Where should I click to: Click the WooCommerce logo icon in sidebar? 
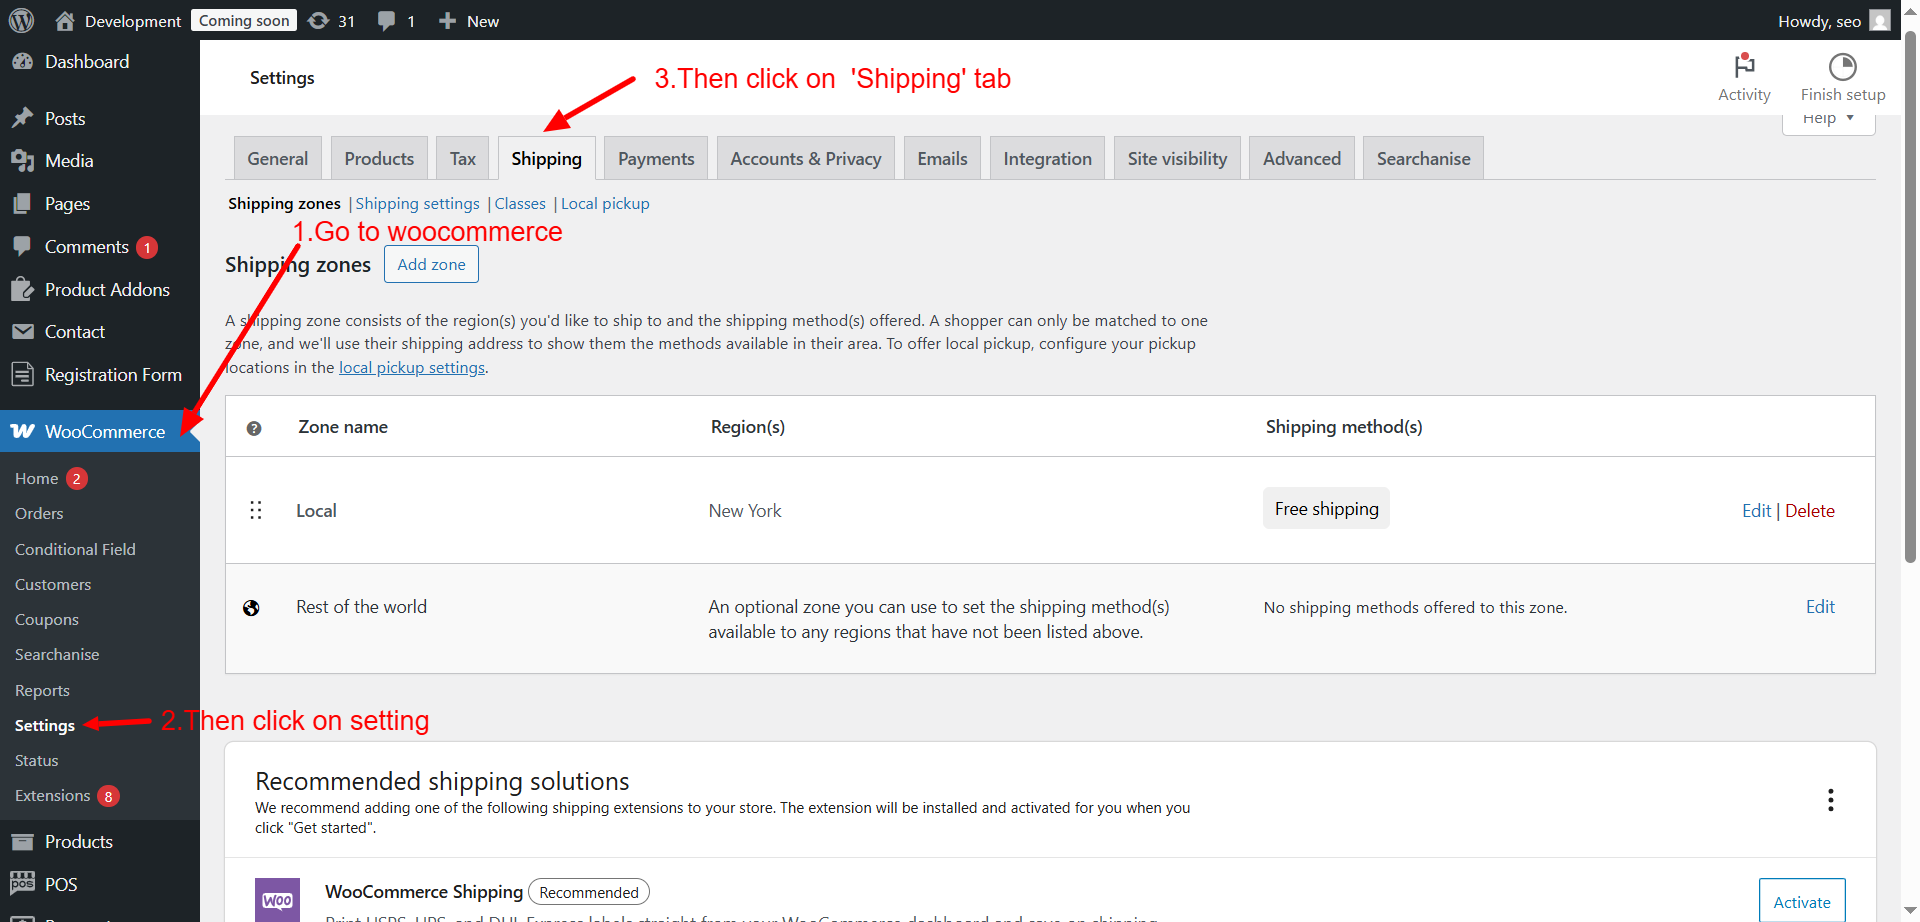(22, 431)
